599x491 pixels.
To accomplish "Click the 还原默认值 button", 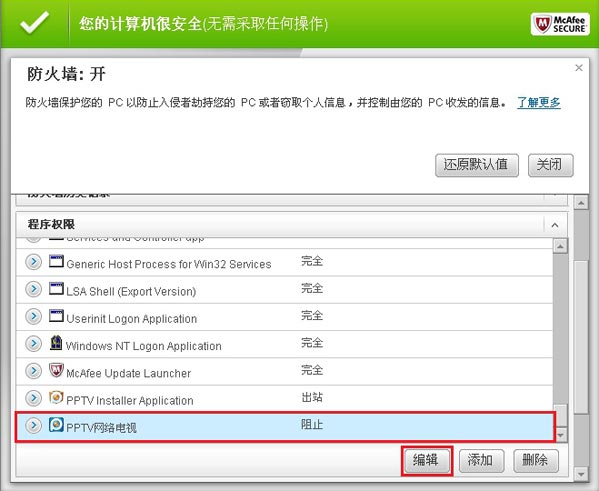I will pos(477,165).
